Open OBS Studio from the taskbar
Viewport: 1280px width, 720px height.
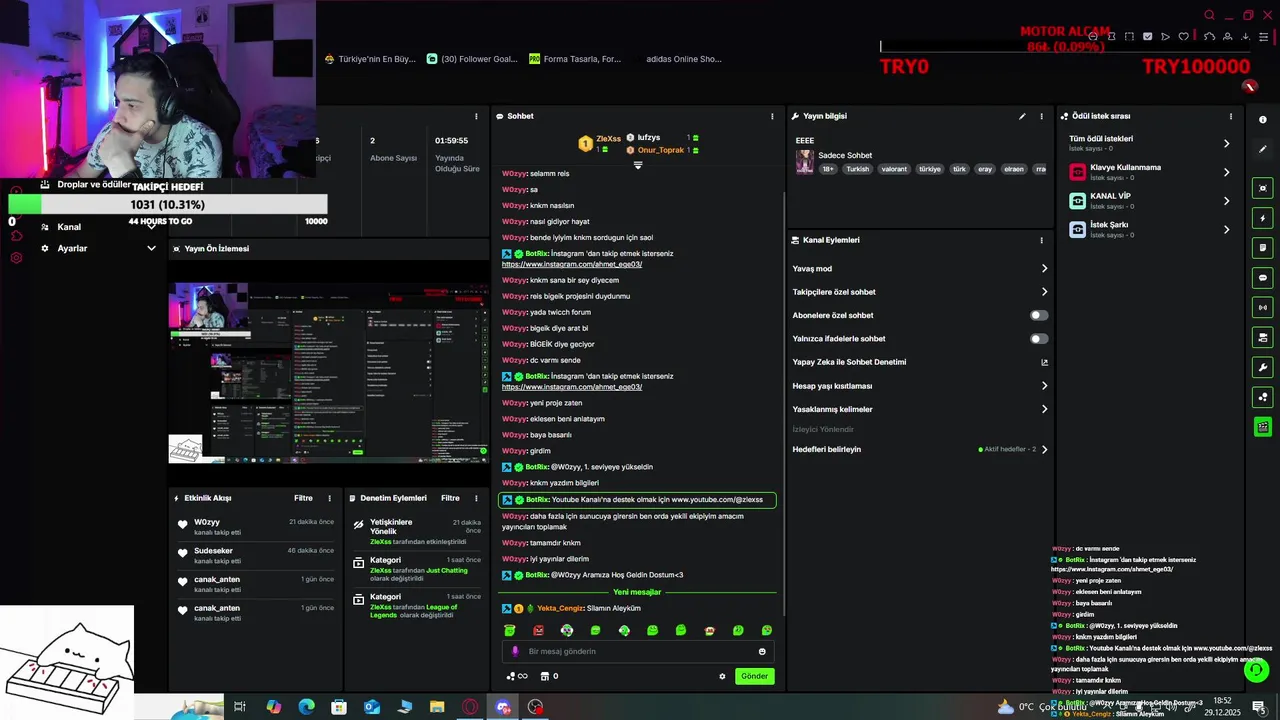(536, 707)
